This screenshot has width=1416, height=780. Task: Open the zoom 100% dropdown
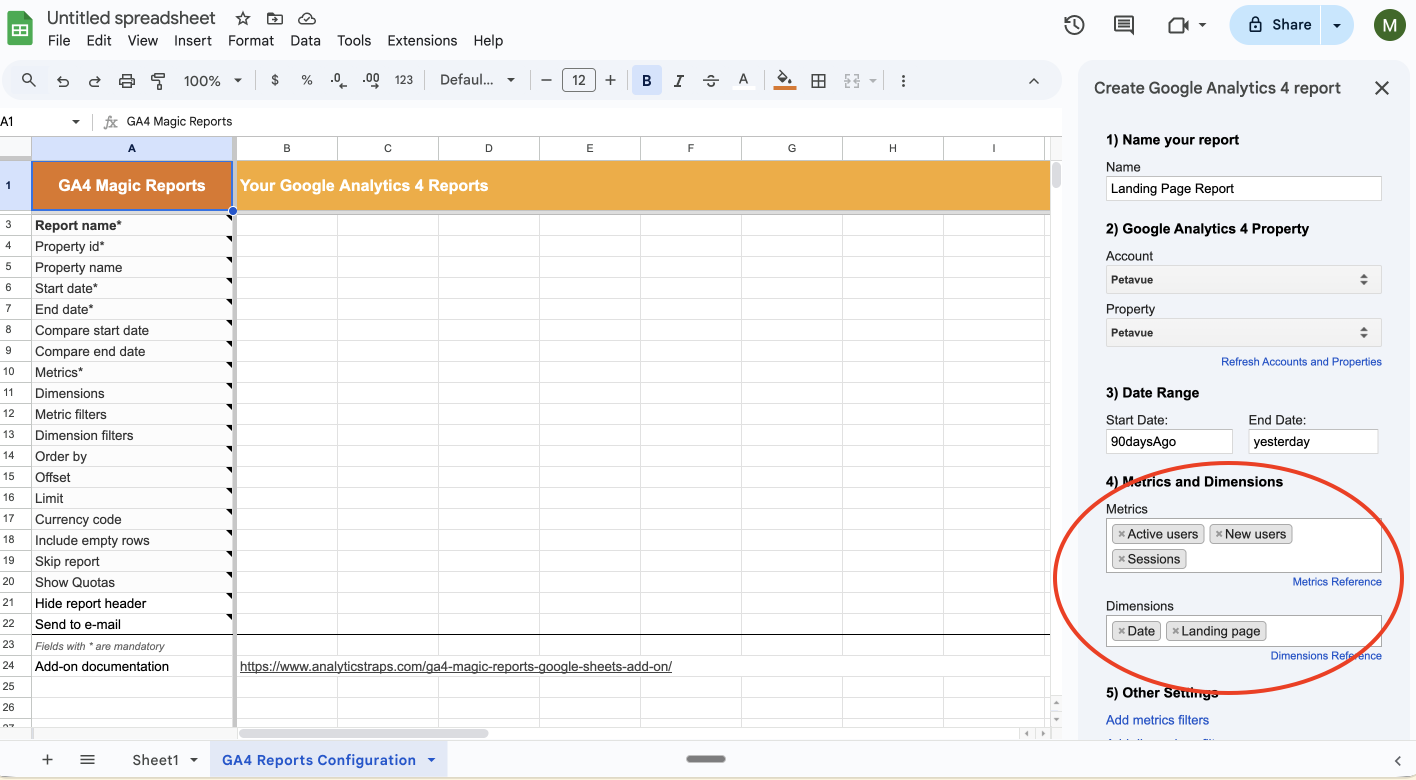(212, 81)
